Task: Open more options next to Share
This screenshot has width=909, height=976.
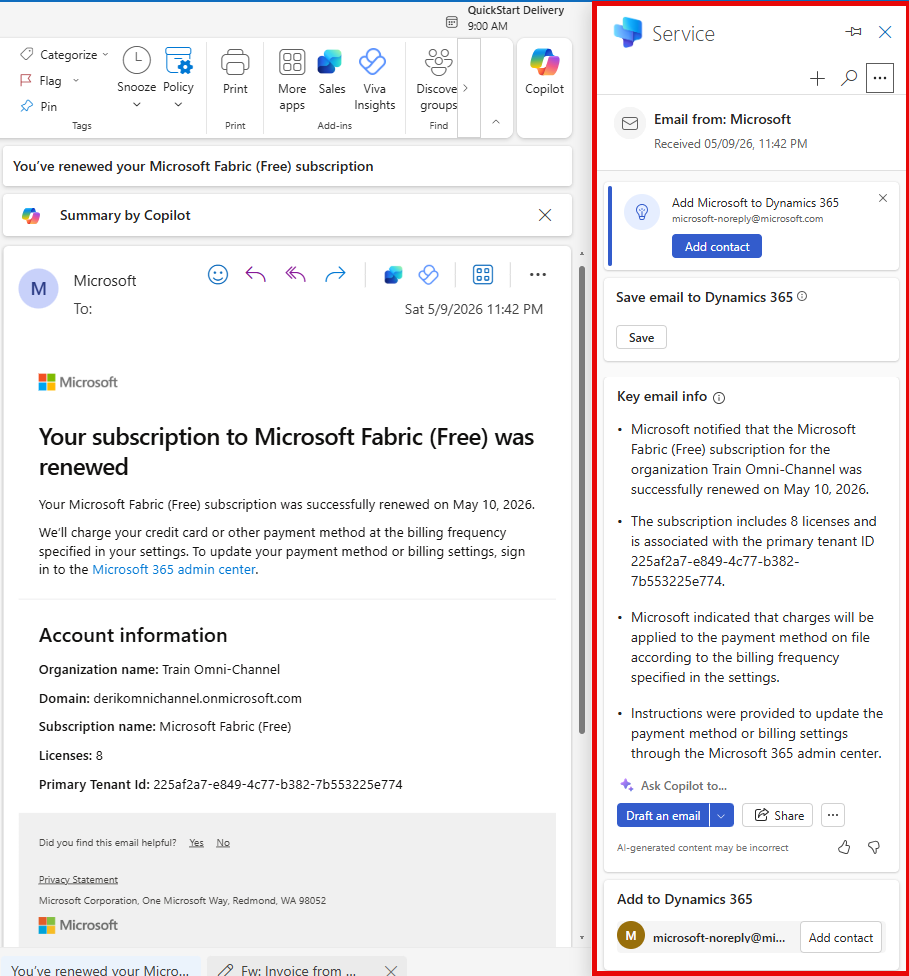Action: (832, 815)
